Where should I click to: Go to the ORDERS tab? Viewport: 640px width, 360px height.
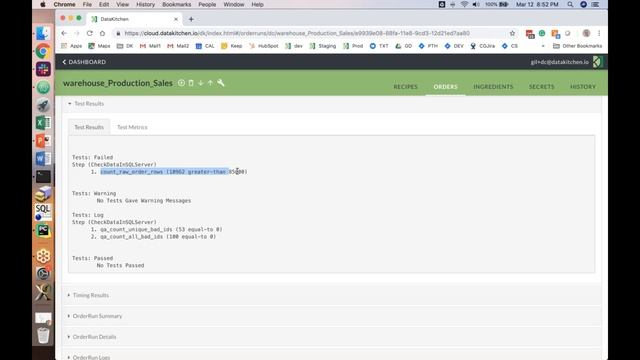445,87
